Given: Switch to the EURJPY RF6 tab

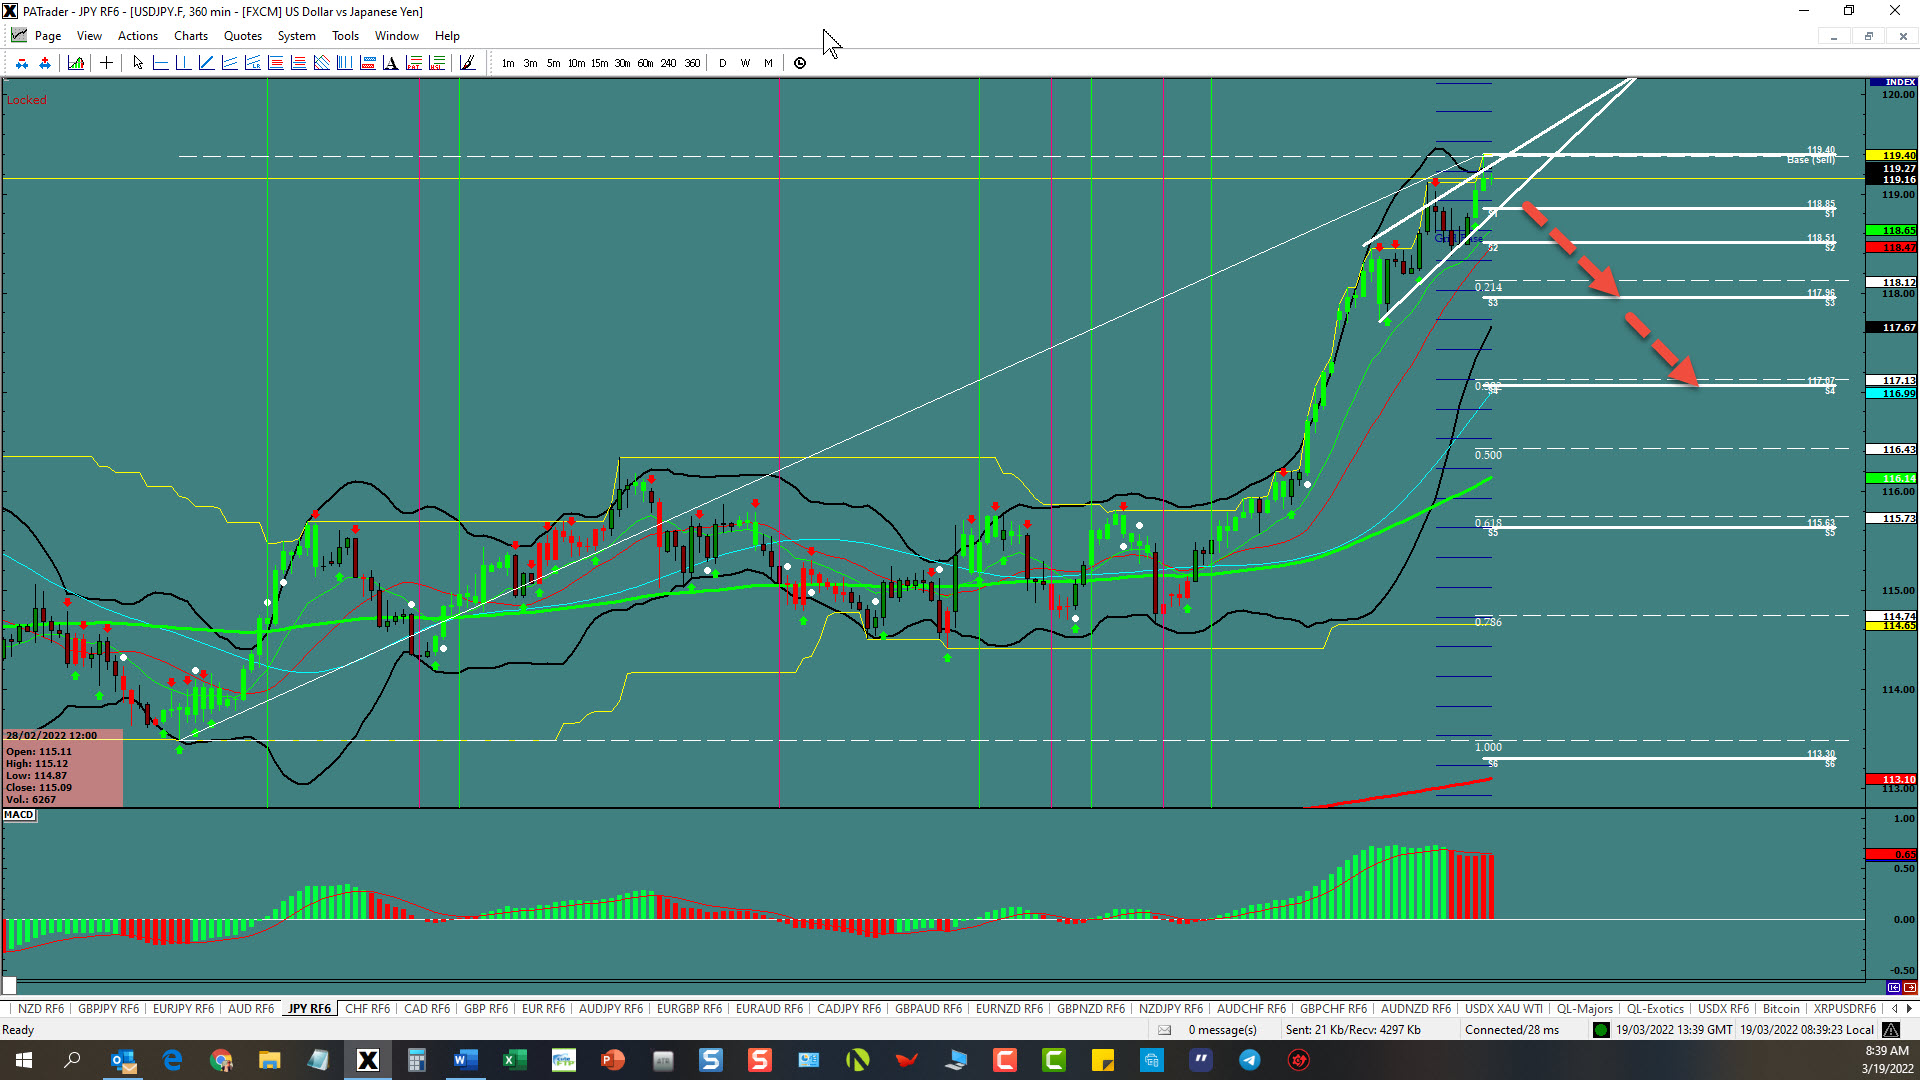Looking at the screenshot, I should click(x=183, y=1009).
